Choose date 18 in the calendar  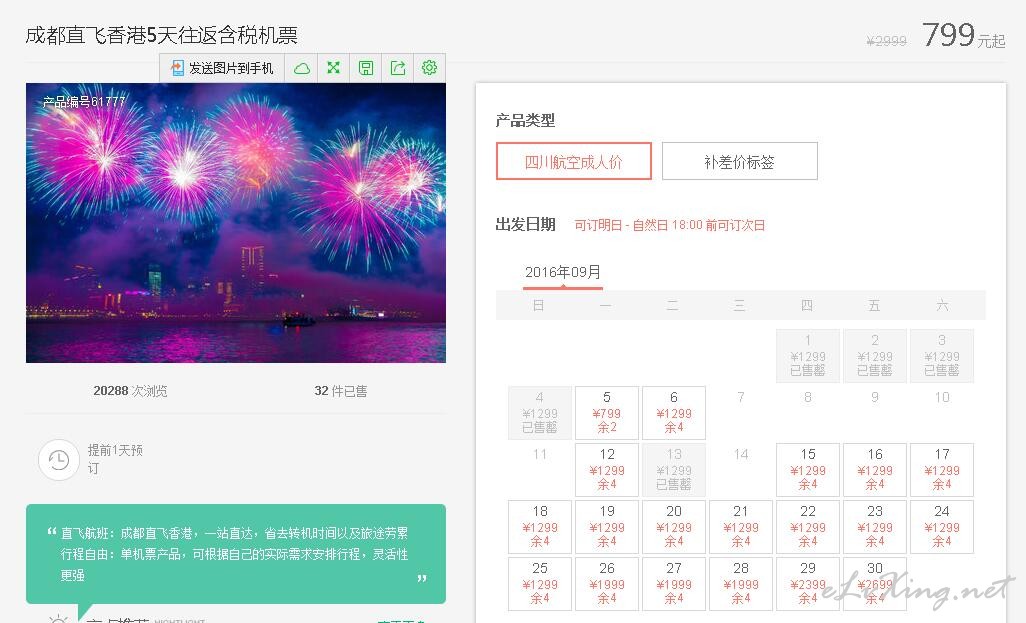(540, 526)
